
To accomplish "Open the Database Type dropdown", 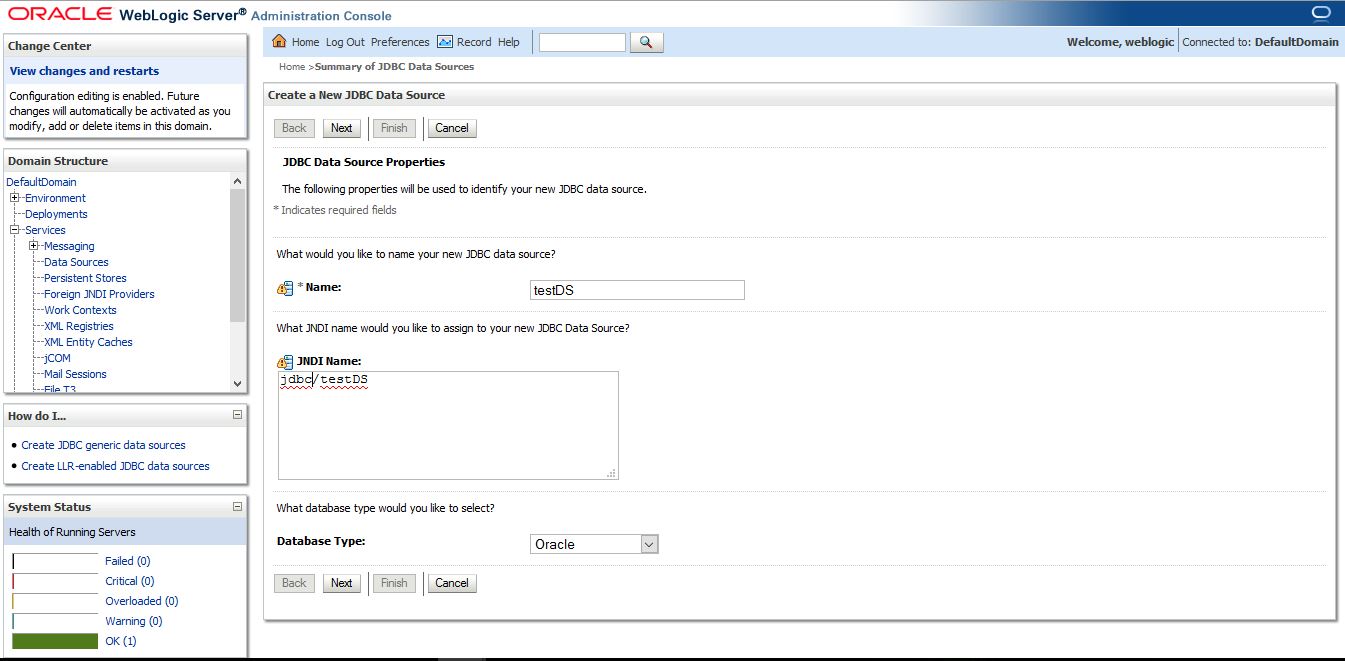I will (649, 544).
